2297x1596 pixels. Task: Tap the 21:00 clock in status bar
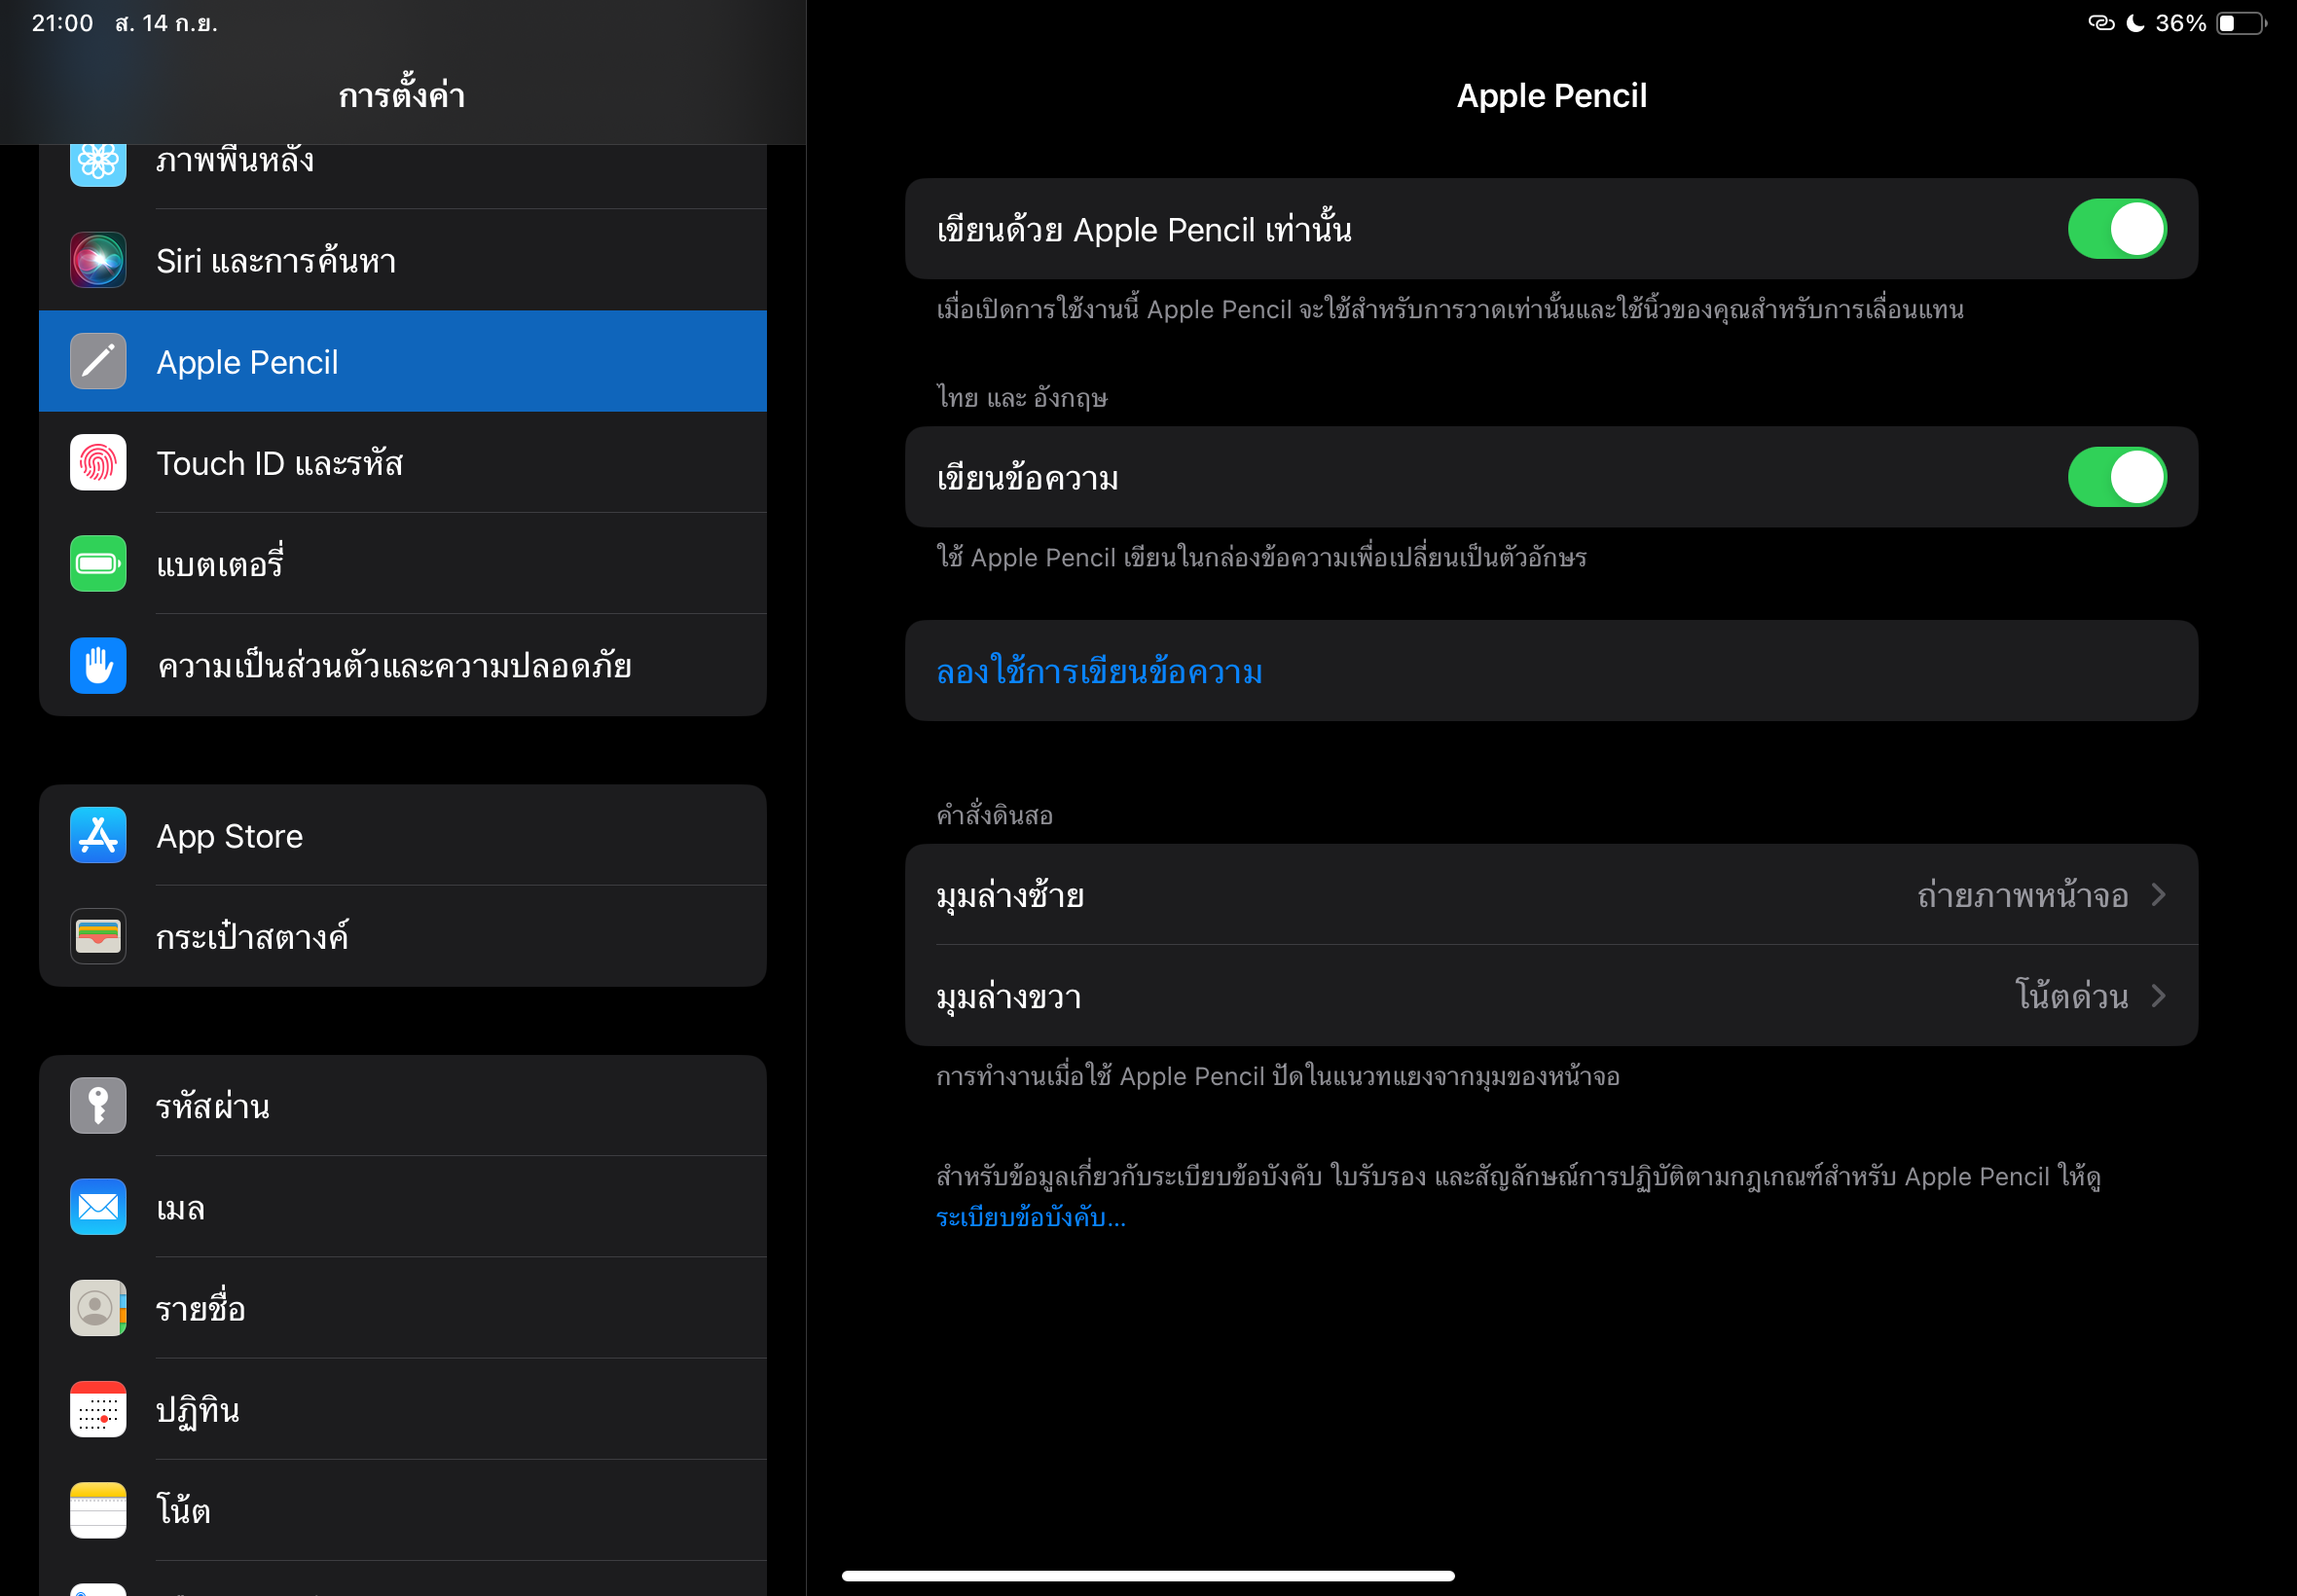pos(62,23)
